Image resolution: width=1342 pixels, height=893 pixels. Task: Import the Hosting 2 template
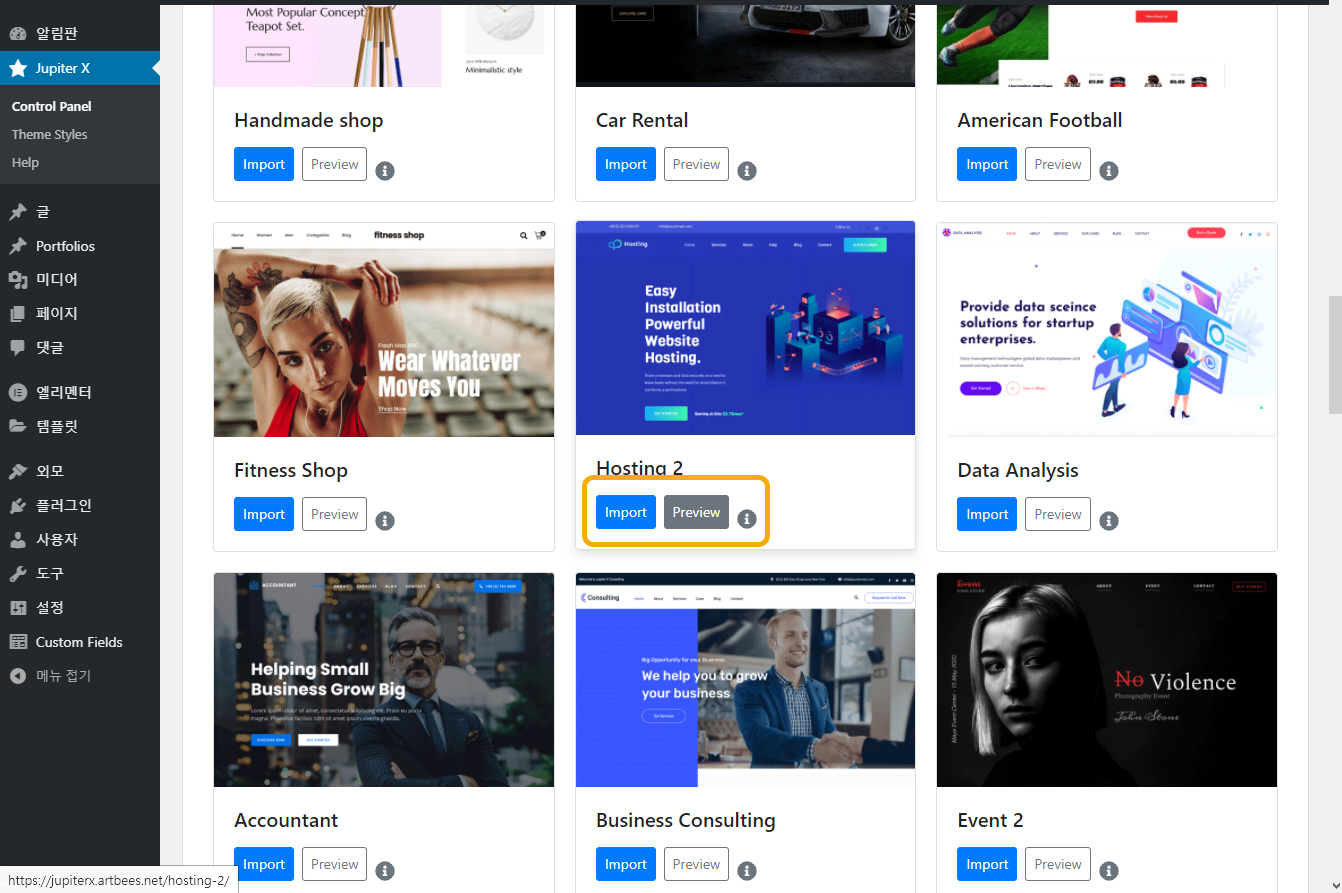click(626, 512)
